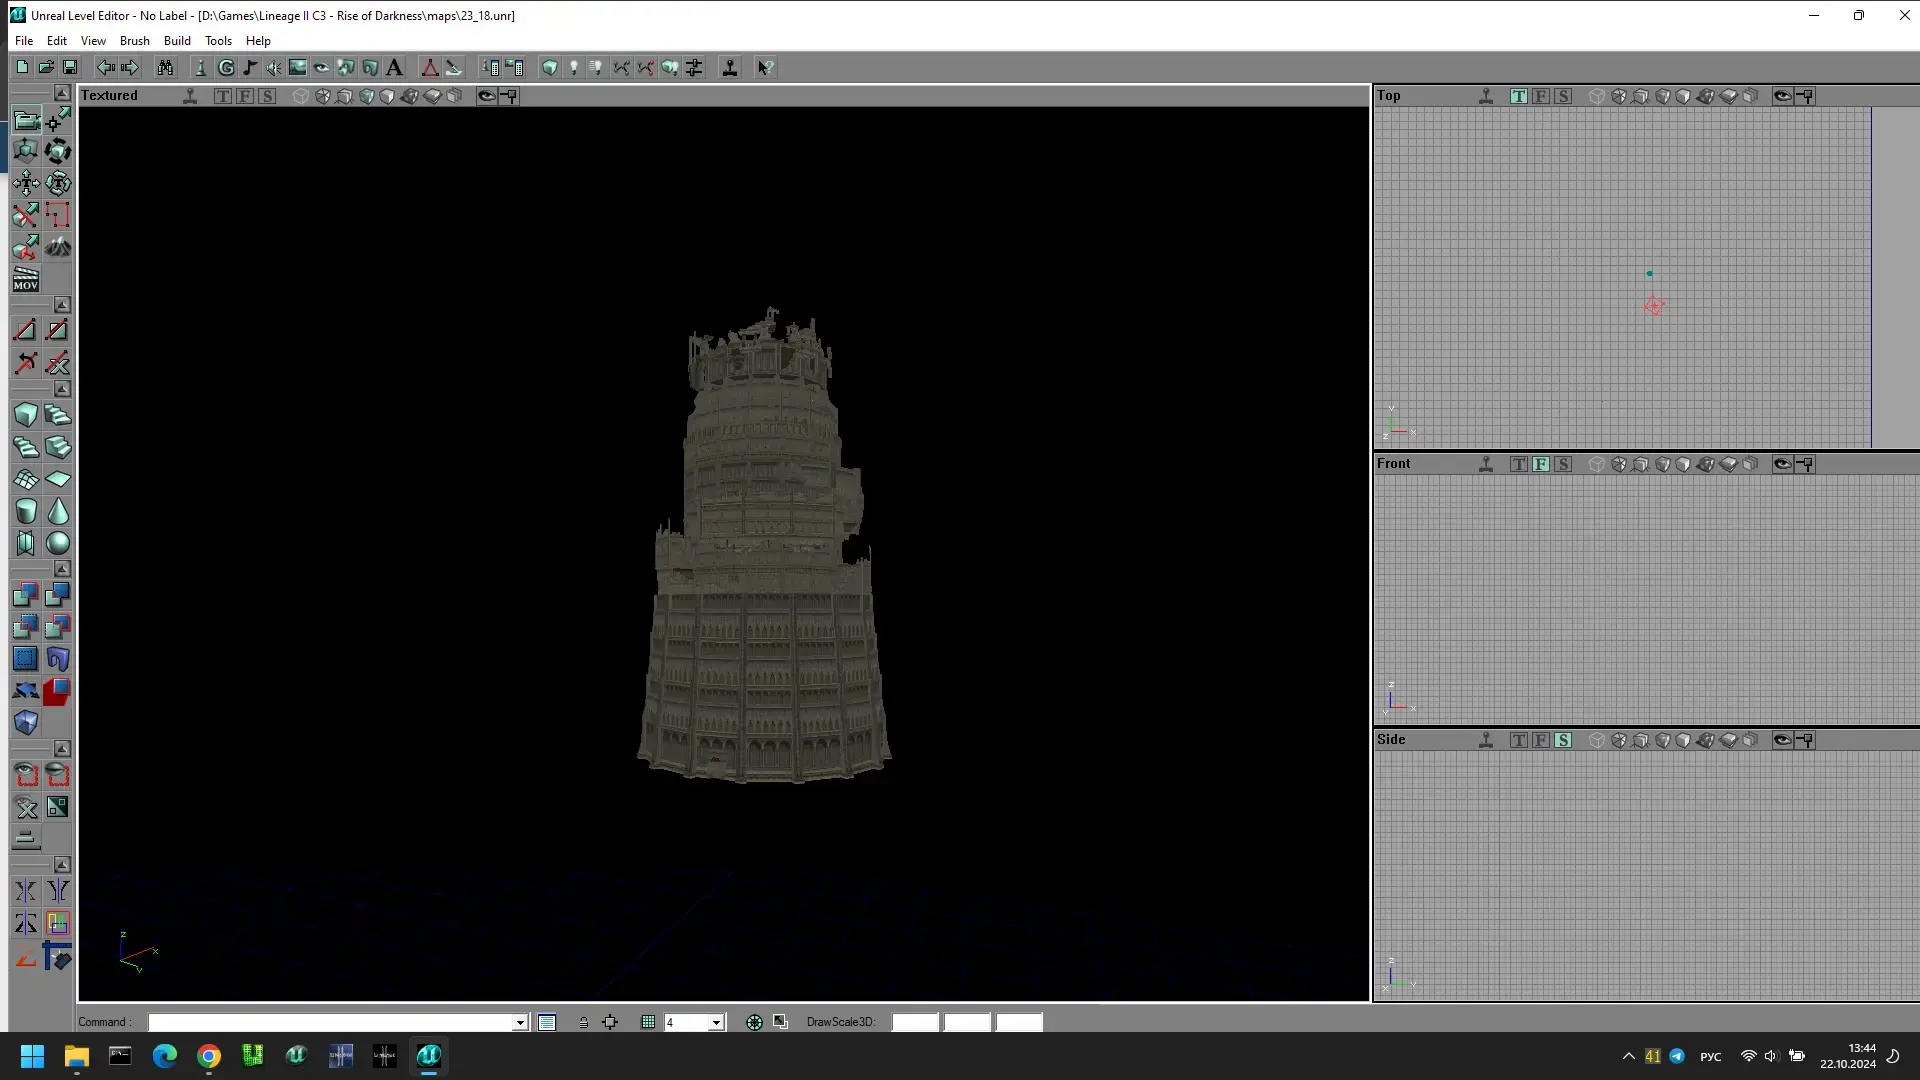This screenshot has width=1920, height=1080.
Task: Collapse the brush clipping group arrow
Action: pos(62,304)
